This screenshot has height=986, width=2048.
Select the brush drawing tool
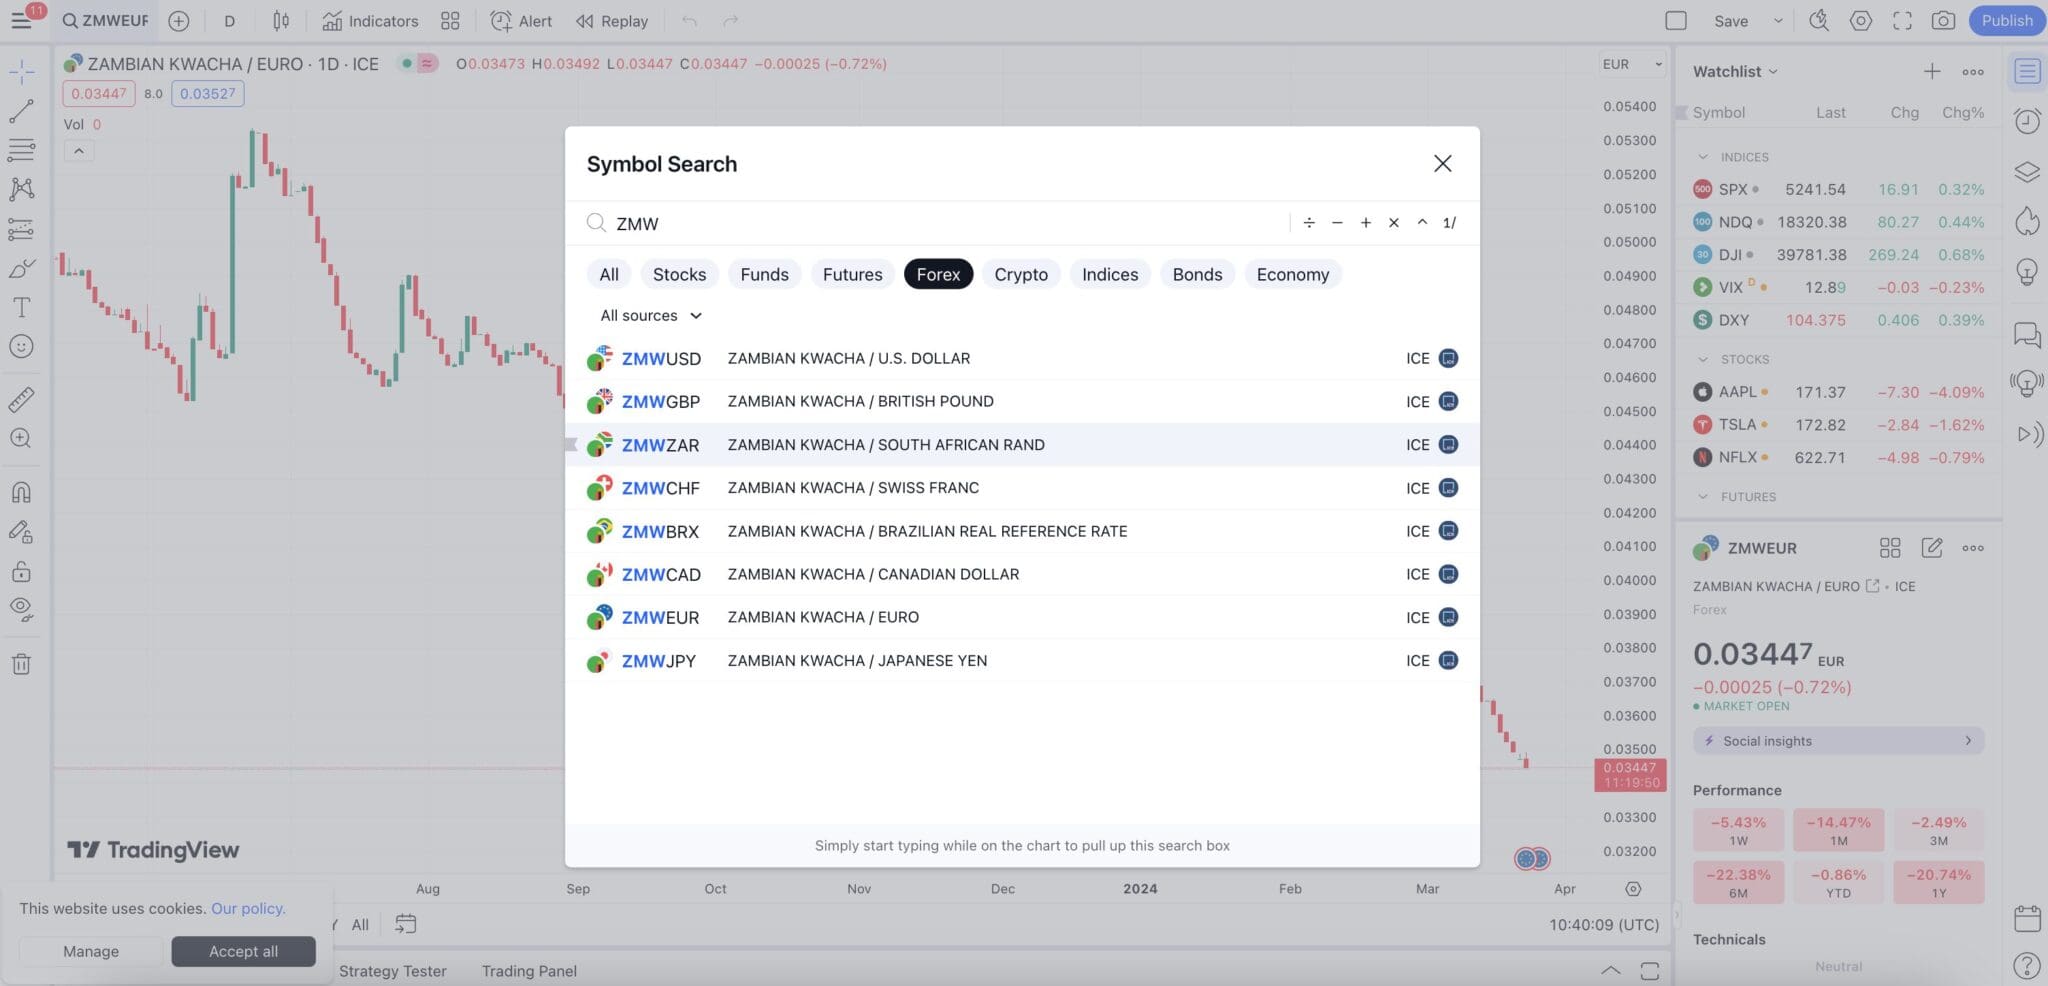(x=21, y=268)
